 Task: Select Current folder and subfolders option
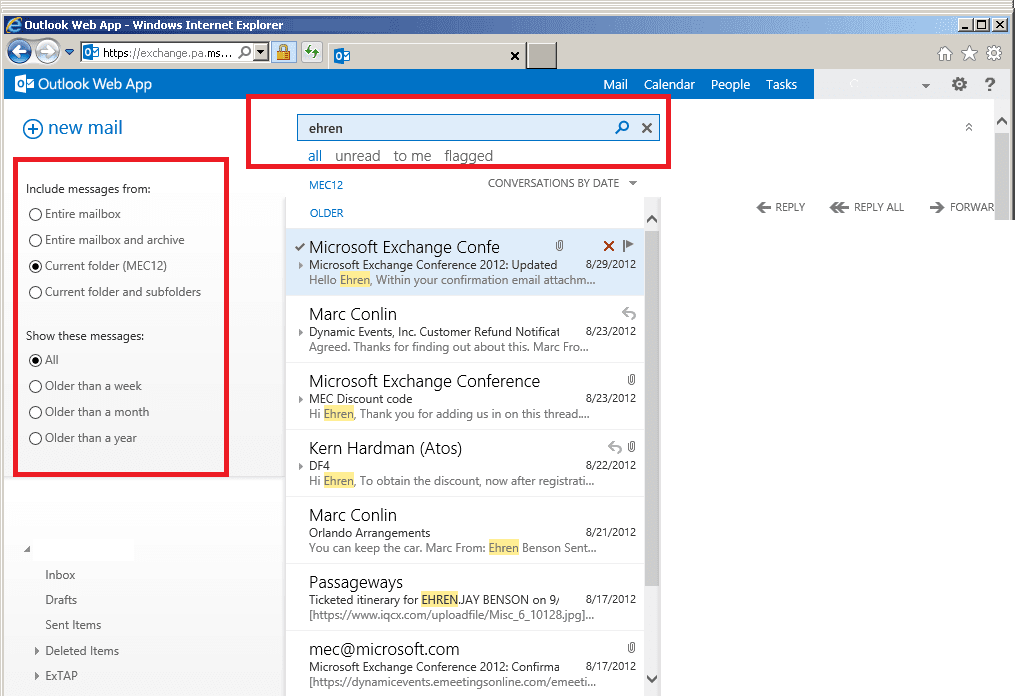pyautogui.click(x=36, y=292)
